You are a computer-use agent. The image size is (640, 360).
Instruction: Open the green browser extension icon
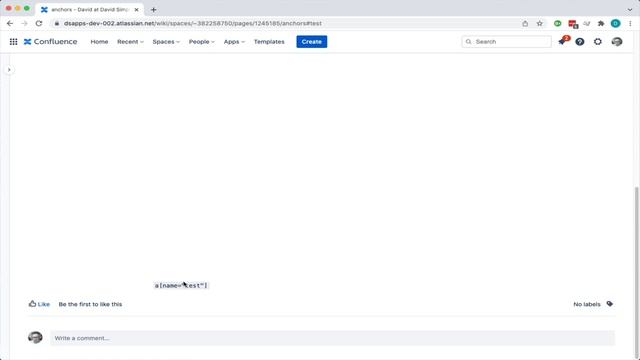point(558,23)
